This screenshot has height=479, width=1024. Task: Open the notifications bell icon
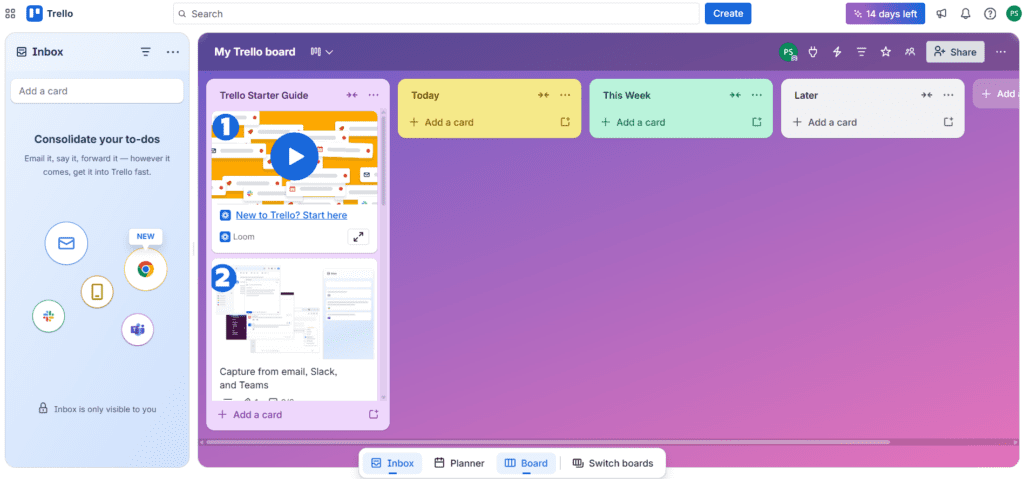966,14
